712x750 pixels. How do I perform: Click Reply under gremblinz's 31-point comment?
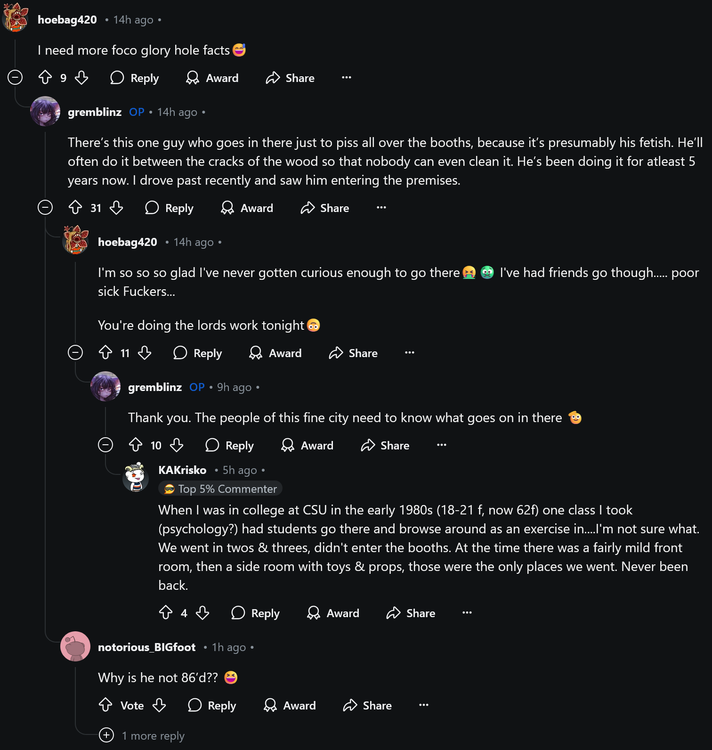click(169, 208)
